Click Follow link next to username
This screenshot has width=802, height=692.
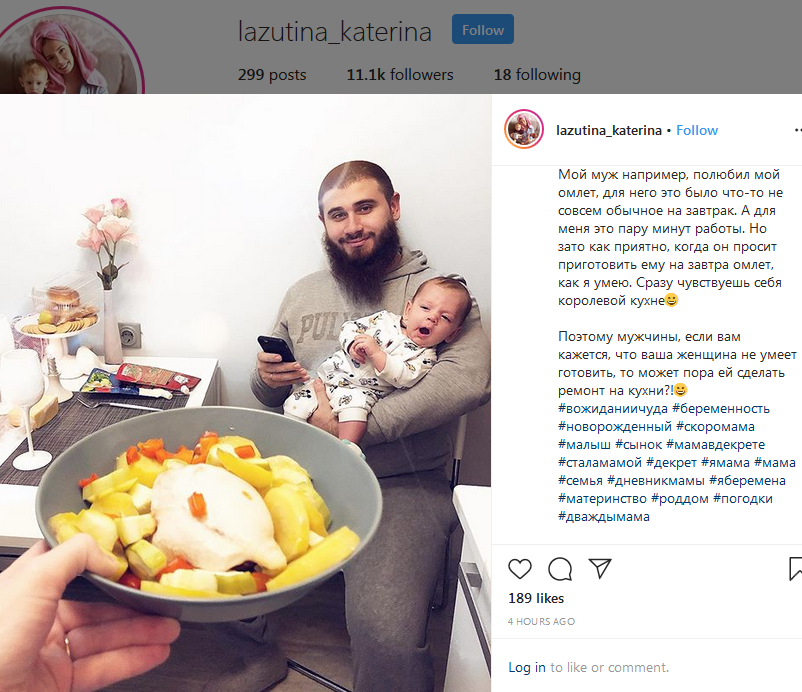(697, 130)
